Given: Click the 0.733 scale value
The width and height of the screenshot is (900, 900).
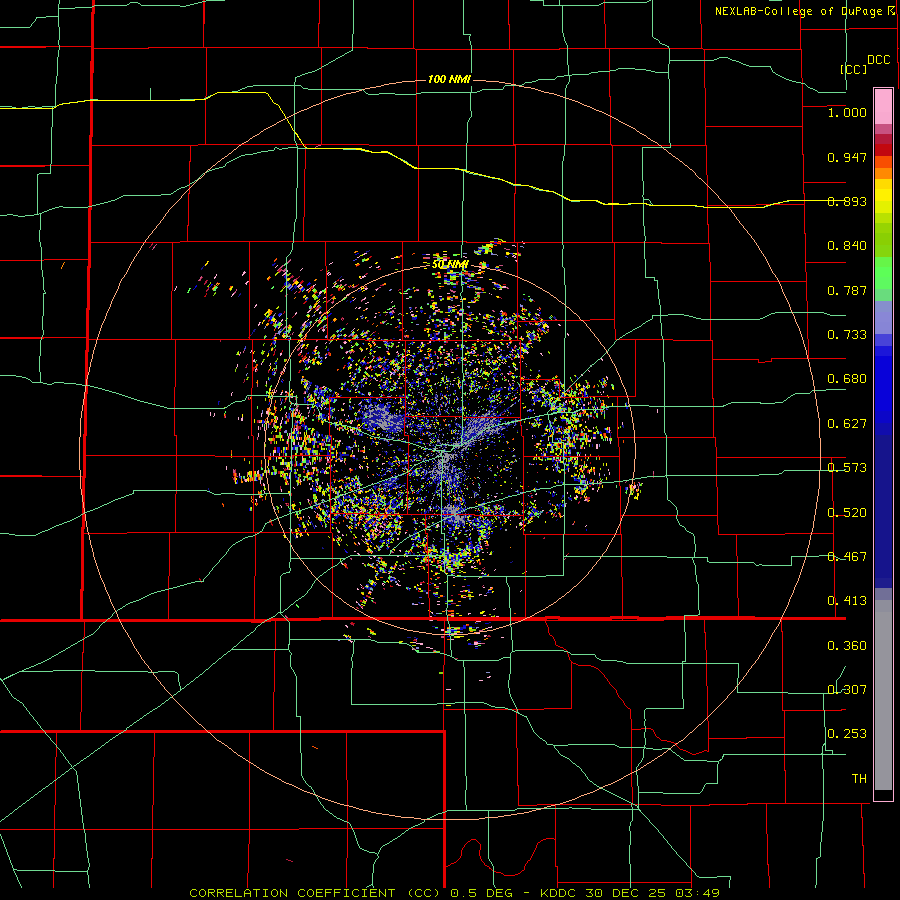Looking at the screenshot, I should [847, 335].
